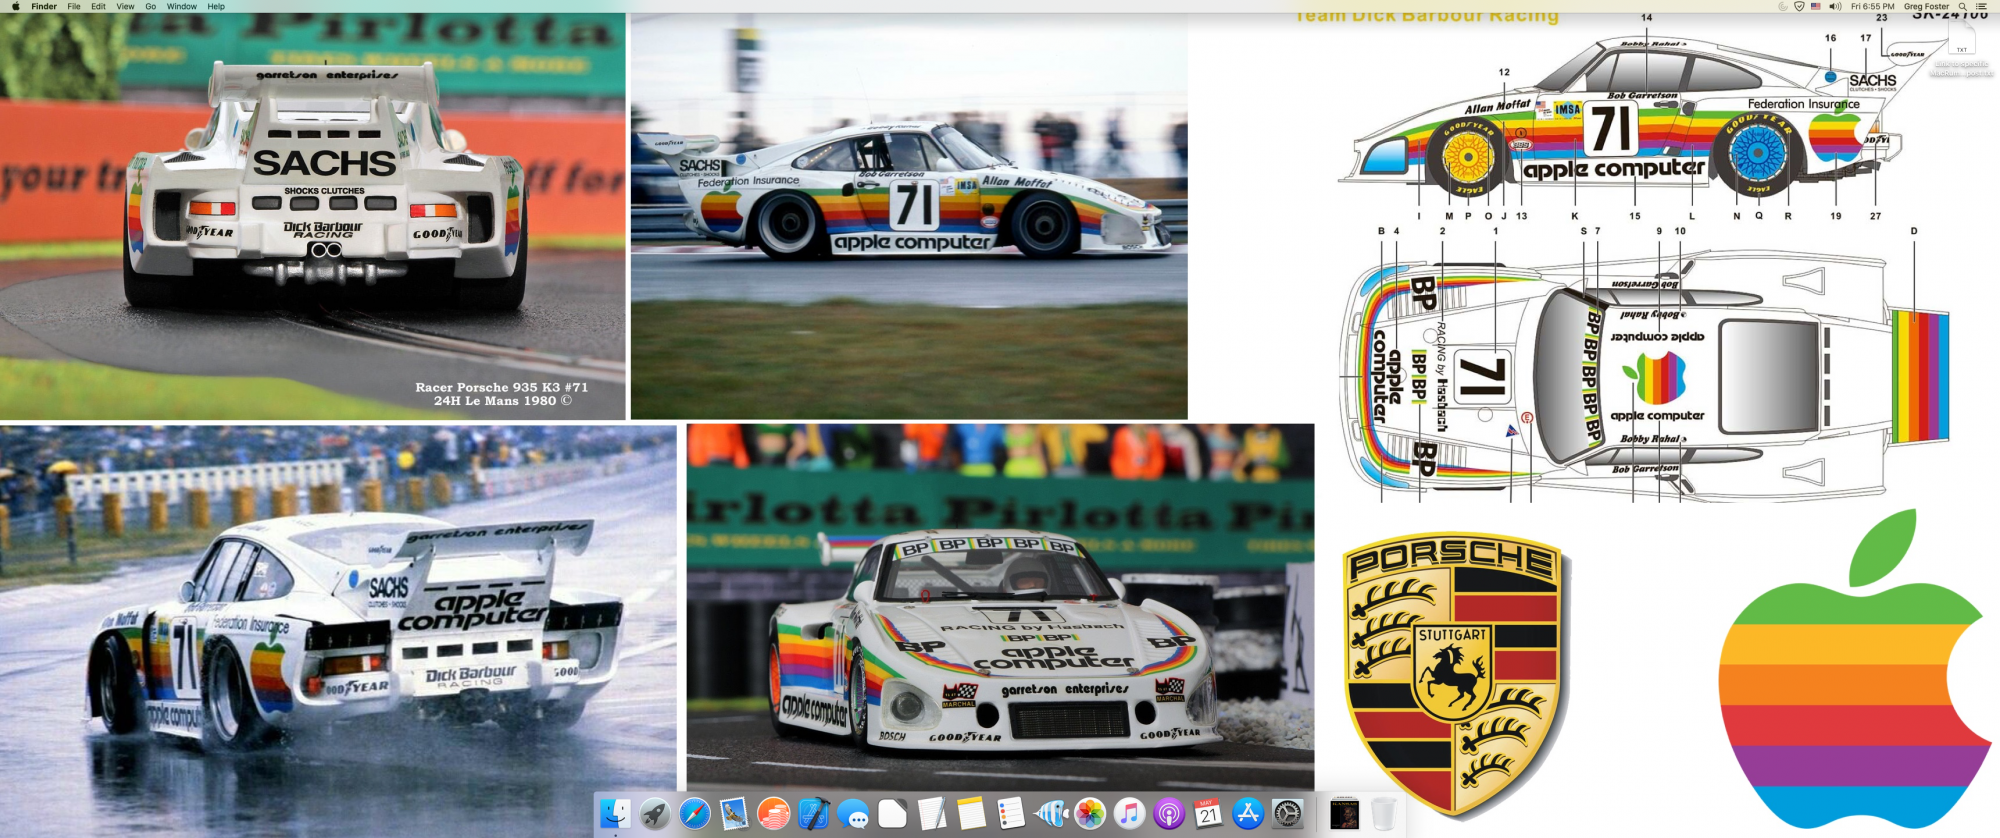Open the blank white document app in Dock
2000x838 pixels.
892,813
